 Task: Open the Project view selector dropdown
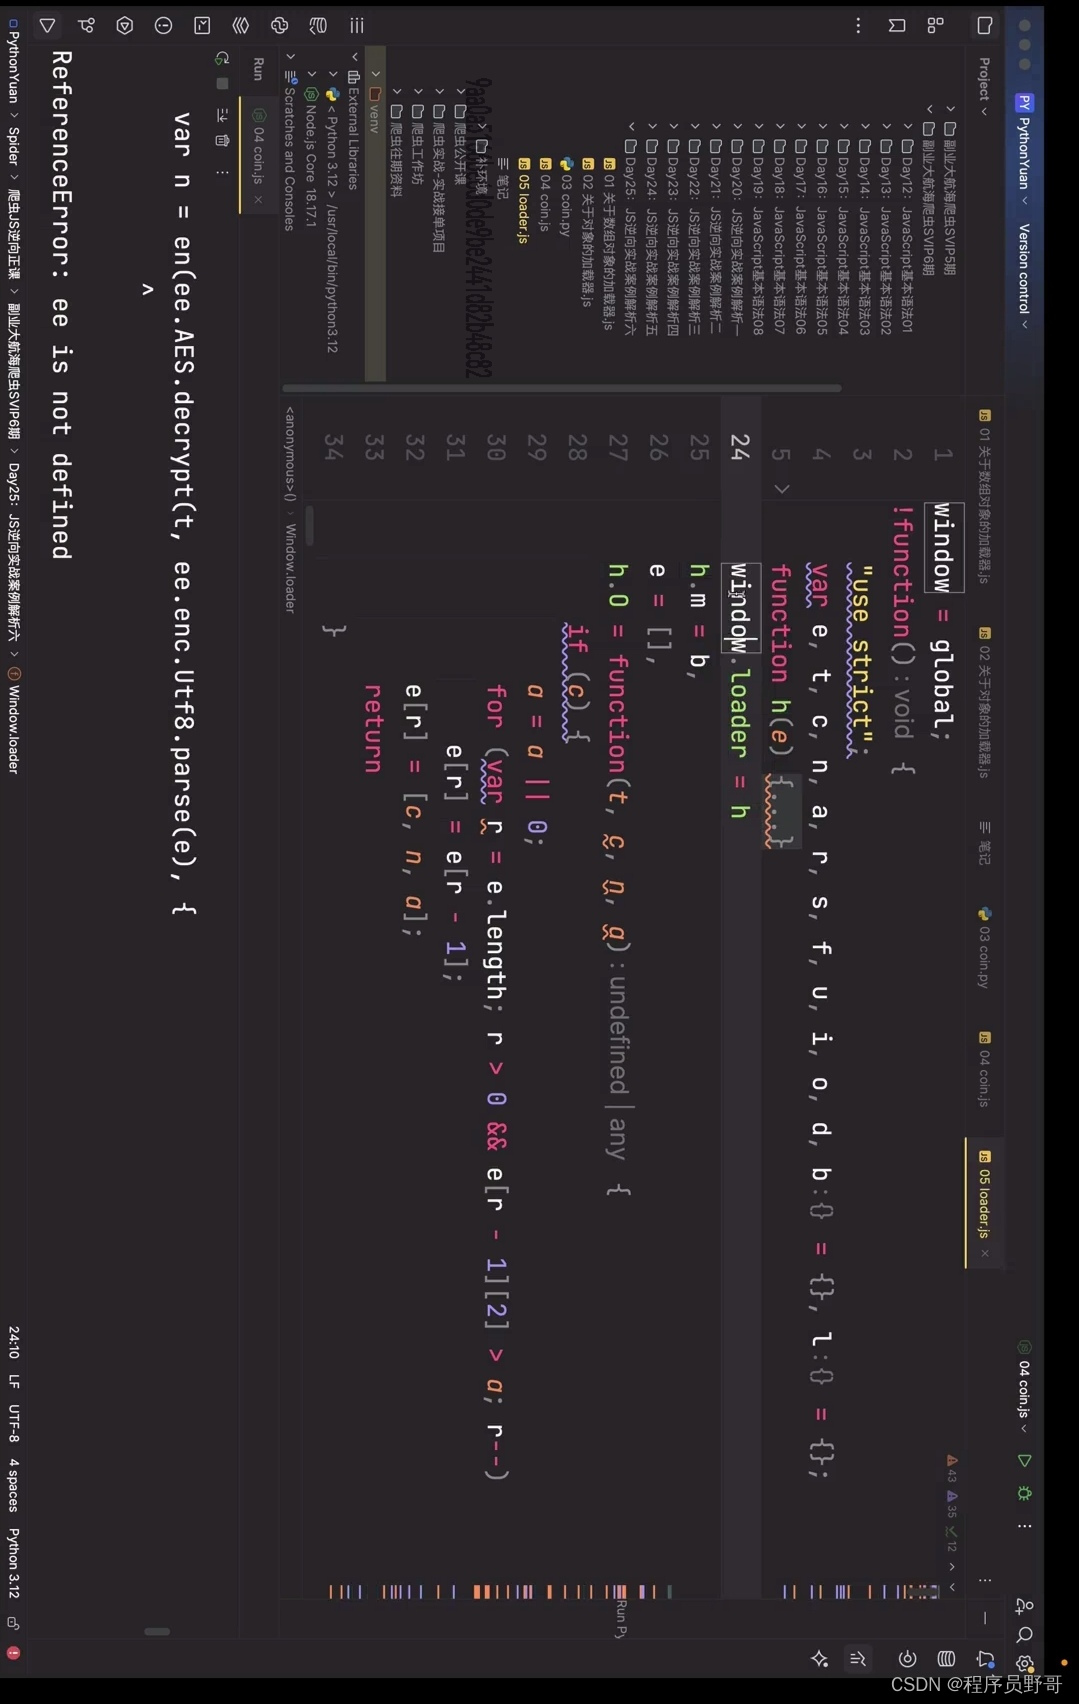pyautogui.click(x=984, y=87)
